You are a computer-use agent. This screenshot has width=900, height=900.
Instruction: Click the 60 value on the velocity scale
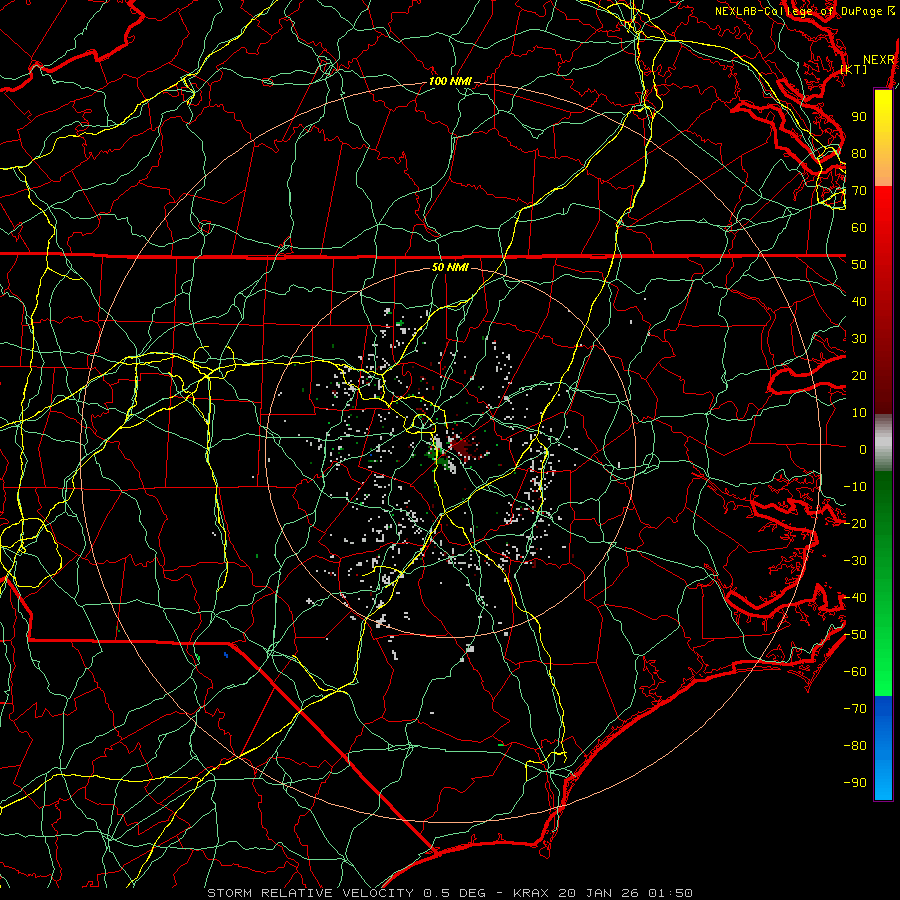[x=859, y=227]
